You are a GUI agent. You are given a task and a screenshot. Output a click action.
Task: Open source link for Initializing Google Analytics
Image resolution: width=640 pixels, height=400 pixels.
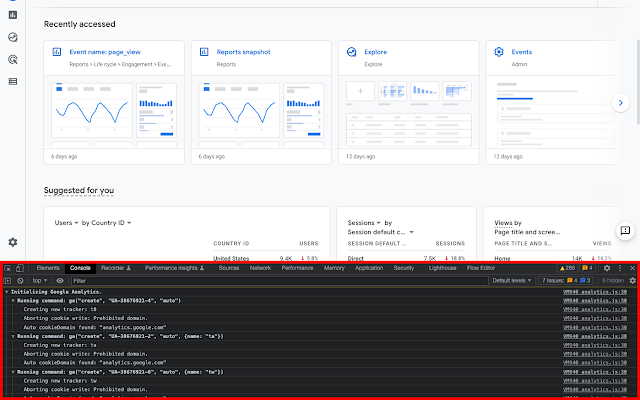click(x=595, y=292)
